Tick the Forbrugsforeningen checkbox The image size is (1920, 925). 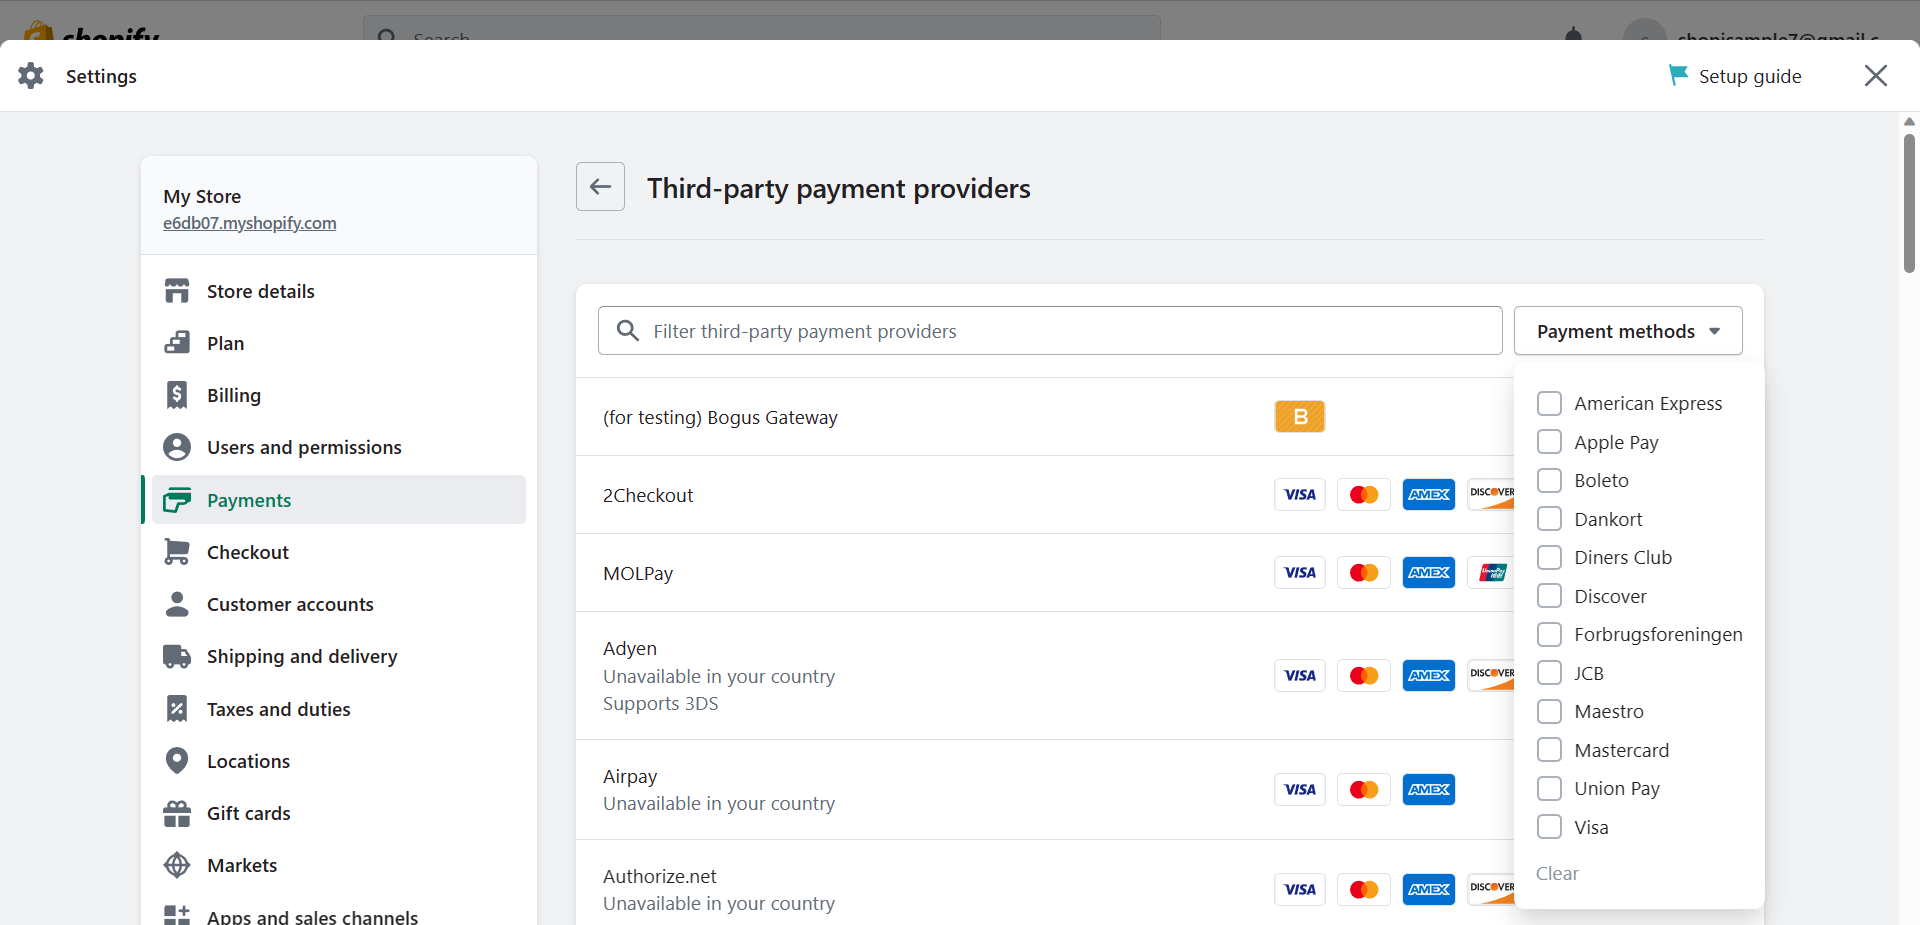click(x=1549, y=634)
